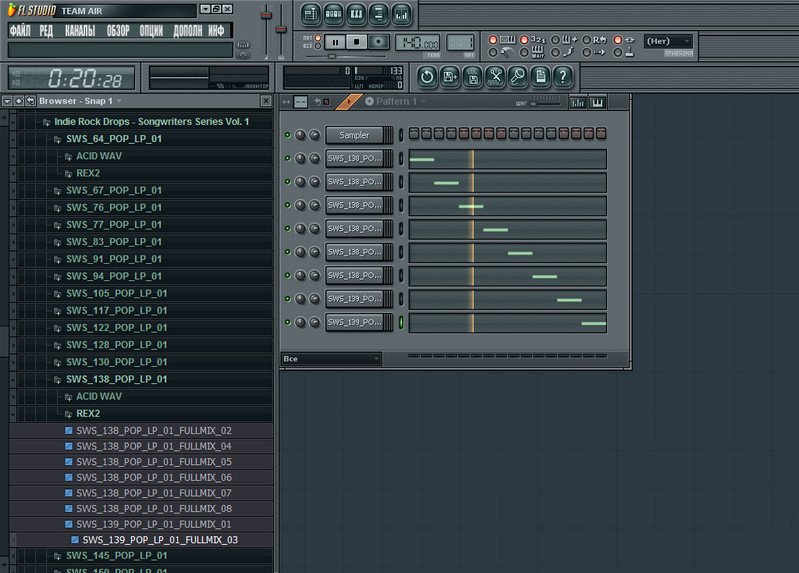The width and height of the screenshot is (799, 573).
Task: Click the scissors audio editor icon
Action: (495, 75)
